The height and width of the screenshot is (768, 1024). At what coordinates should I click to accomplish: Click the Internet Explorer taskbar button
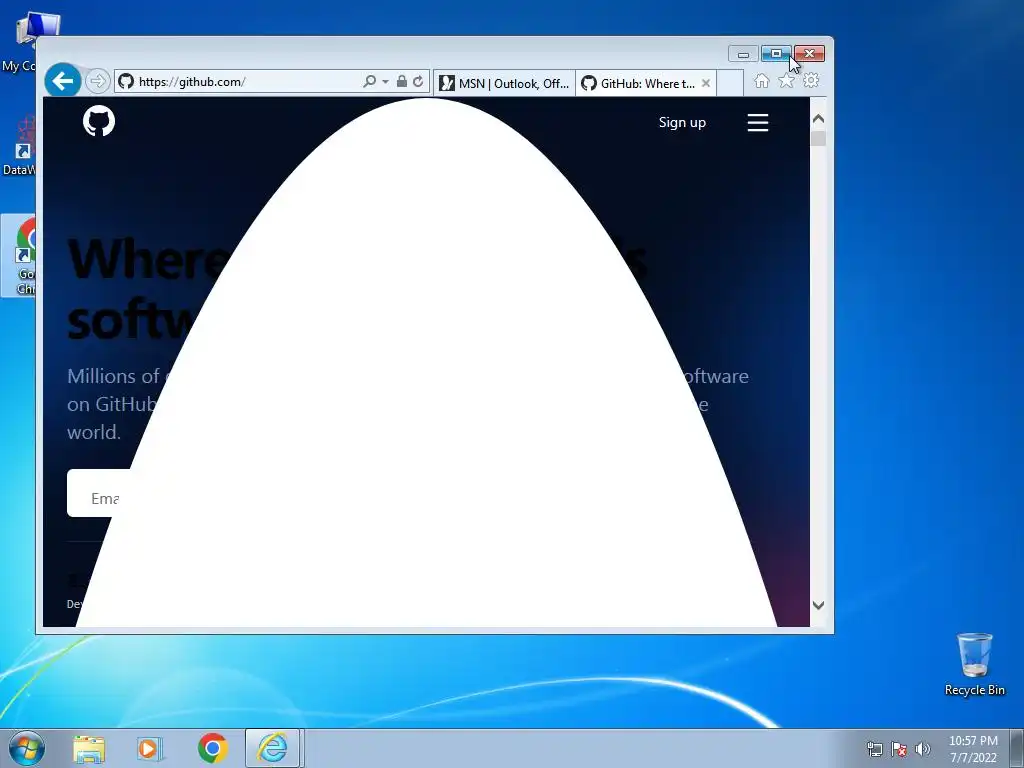pos(272,748)
